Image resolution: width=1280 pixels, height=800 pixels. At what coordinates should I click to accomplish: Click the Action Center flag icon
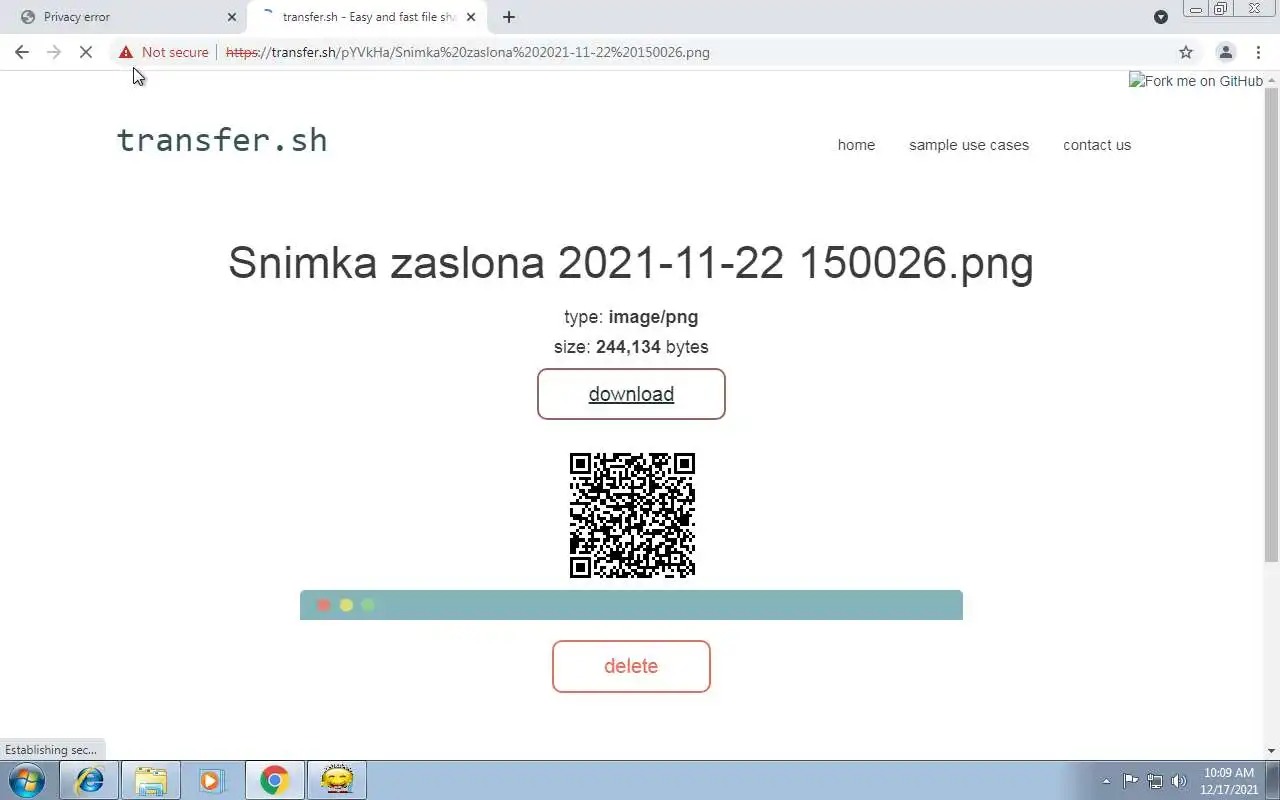coord(1130,781)
